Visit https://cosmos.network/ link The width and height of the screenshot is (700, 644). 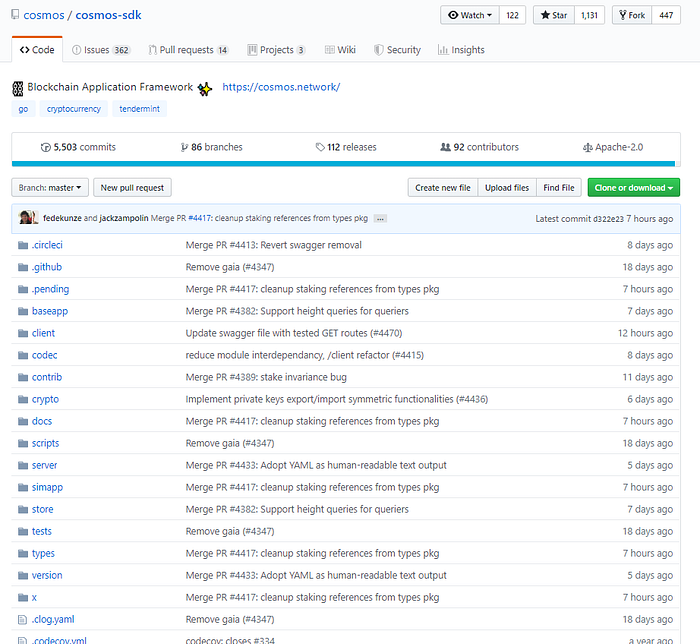point(281,87)
